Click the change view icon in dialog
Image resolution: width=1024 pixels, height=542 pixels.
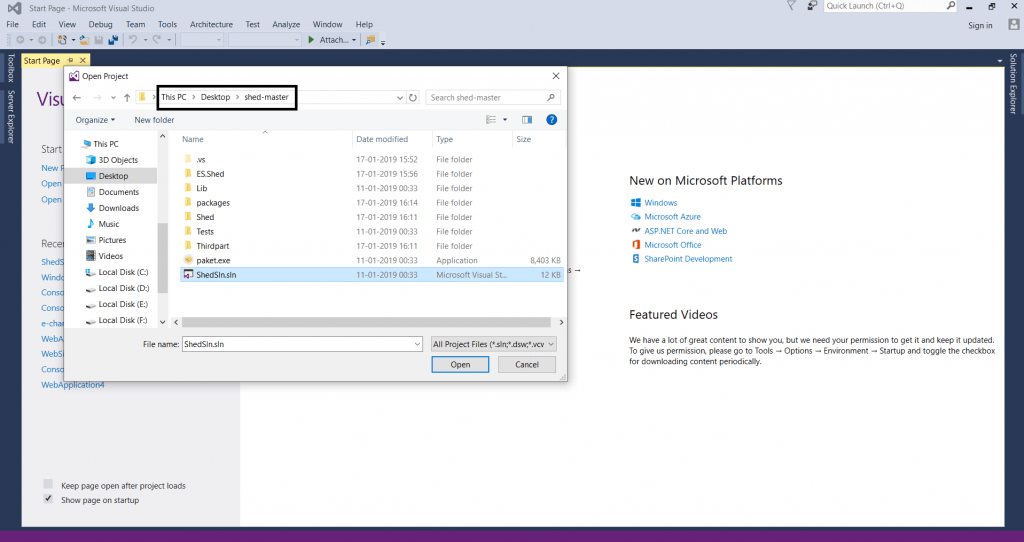click(491, 120)
